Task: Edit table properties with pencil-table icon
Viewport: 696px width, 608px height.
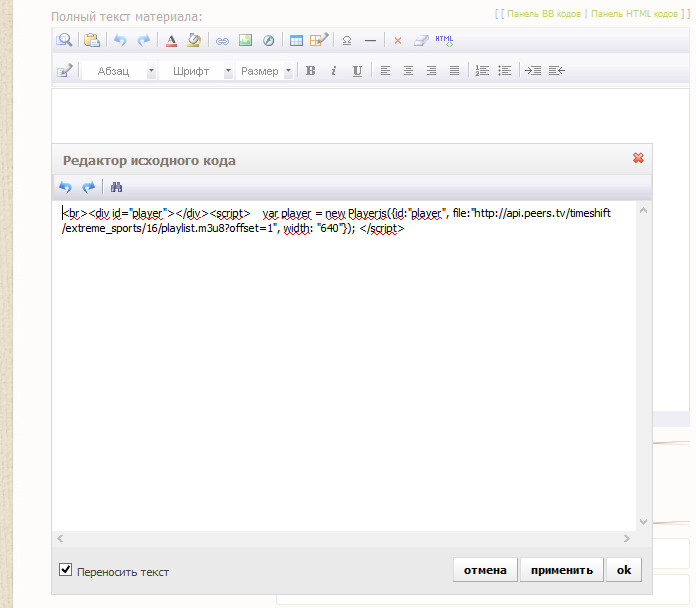Action: pos(319,40)
